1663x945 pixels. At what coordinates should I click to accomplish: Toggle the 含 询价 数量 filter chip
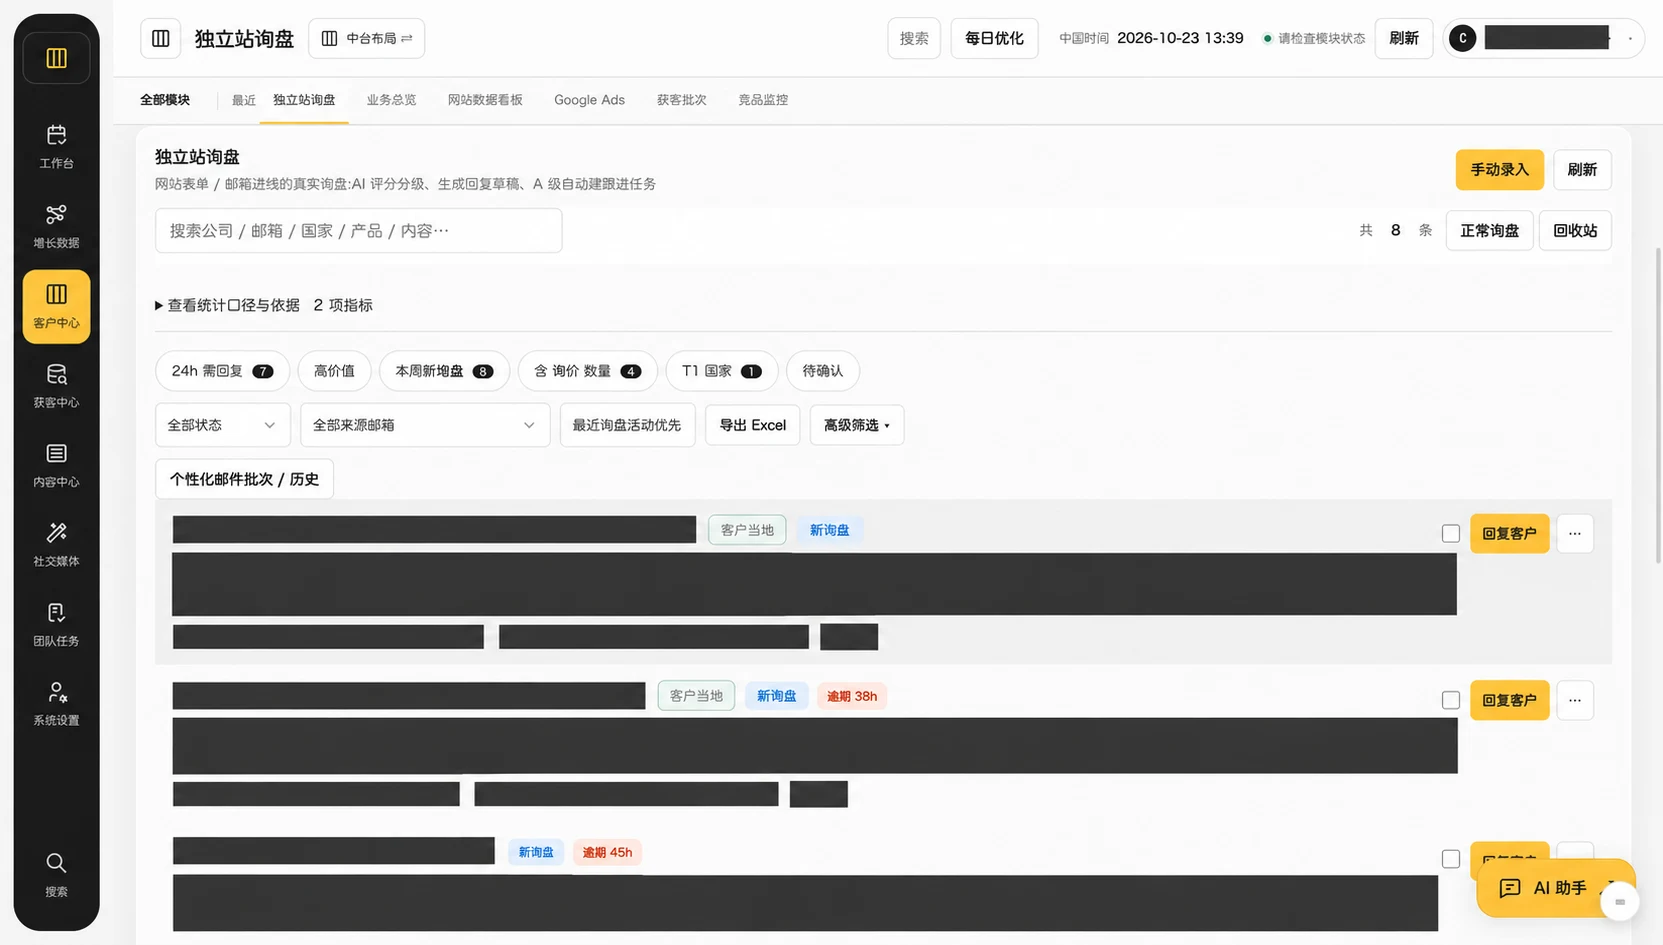pyautogui.click(x=588, y=371)
